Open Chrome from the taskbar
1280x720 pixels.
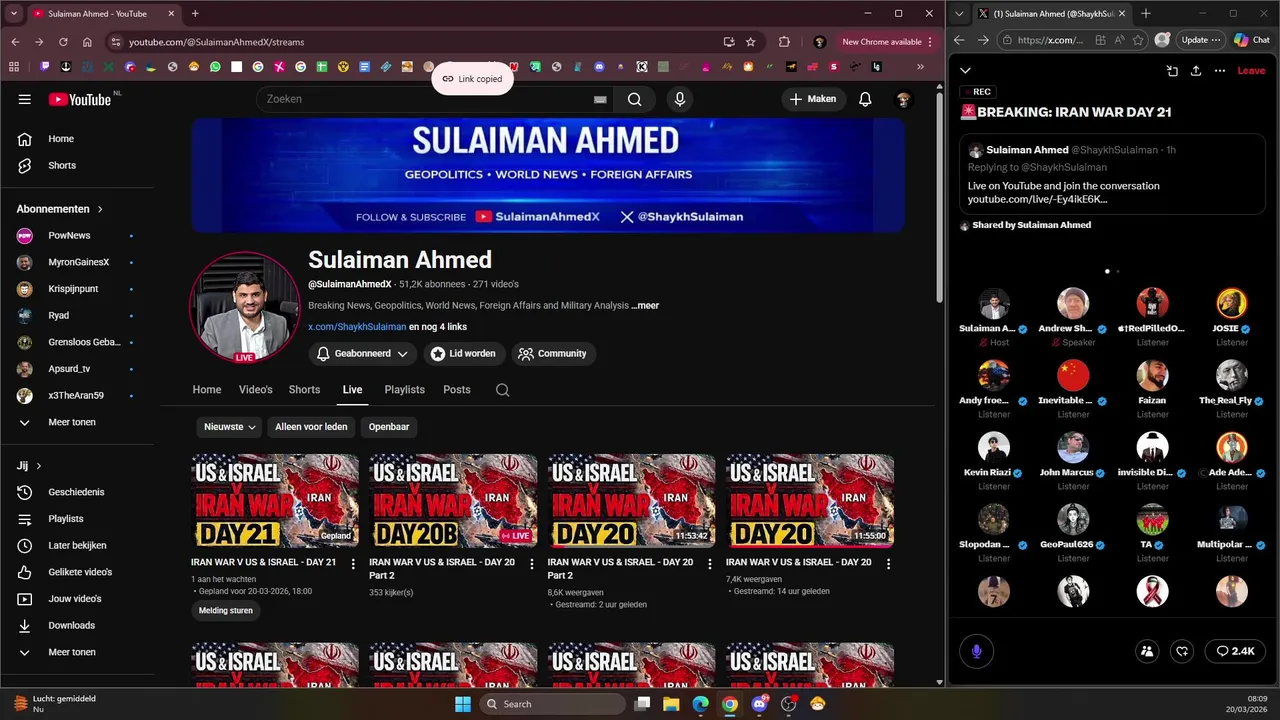[x=730, y=704]
